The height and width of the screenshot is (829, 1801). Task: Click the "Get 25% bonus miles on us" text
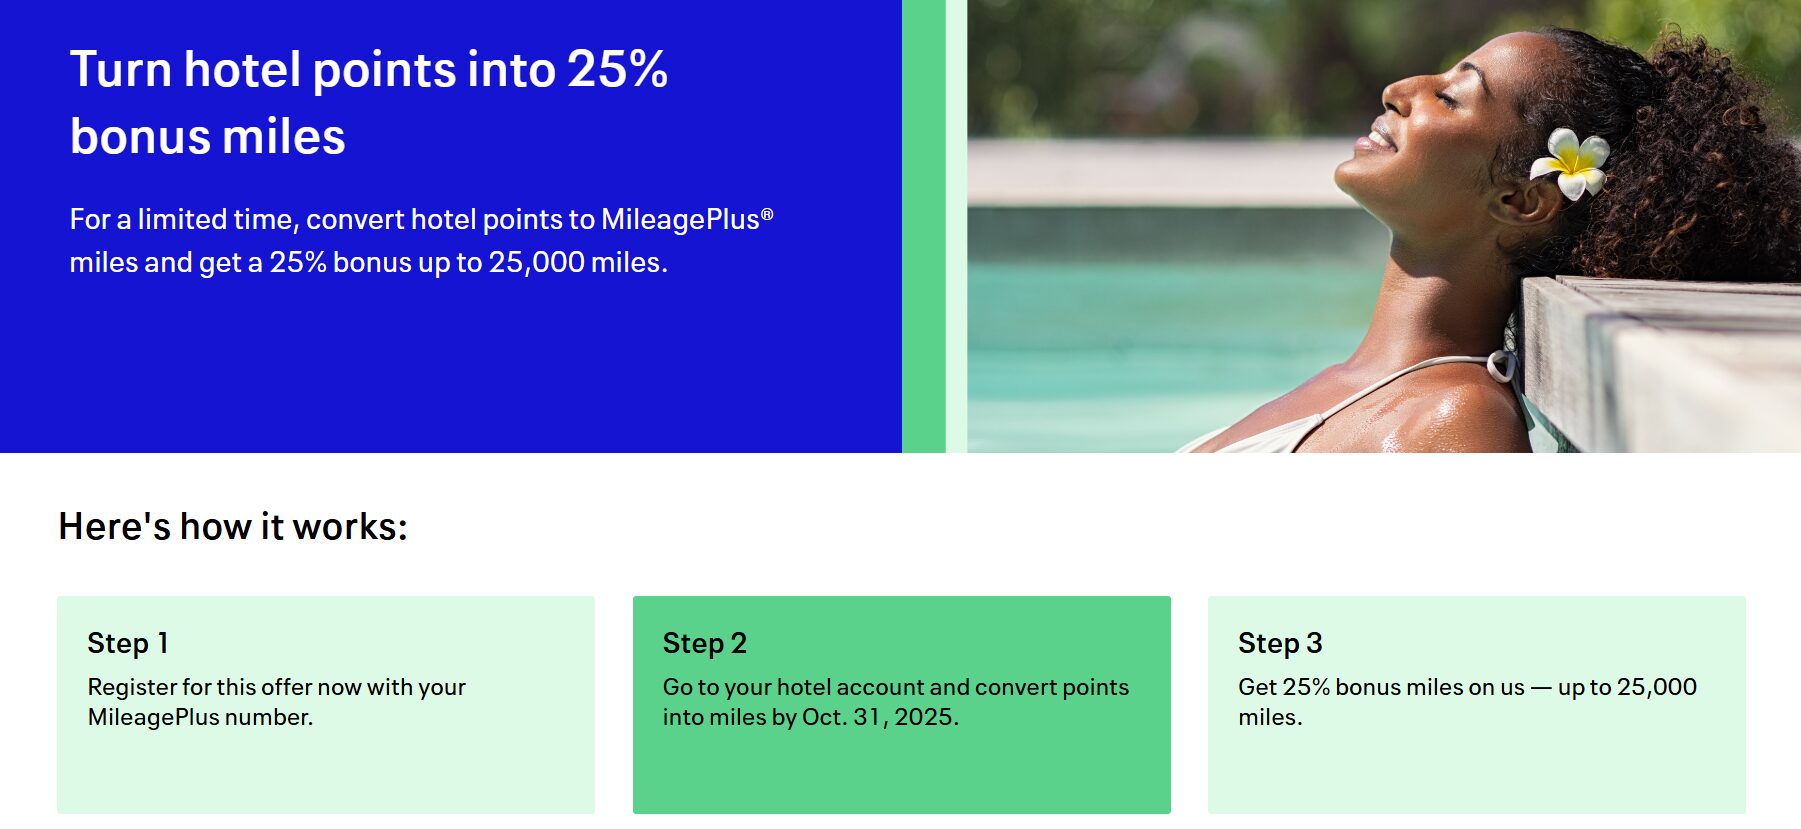1380,687
